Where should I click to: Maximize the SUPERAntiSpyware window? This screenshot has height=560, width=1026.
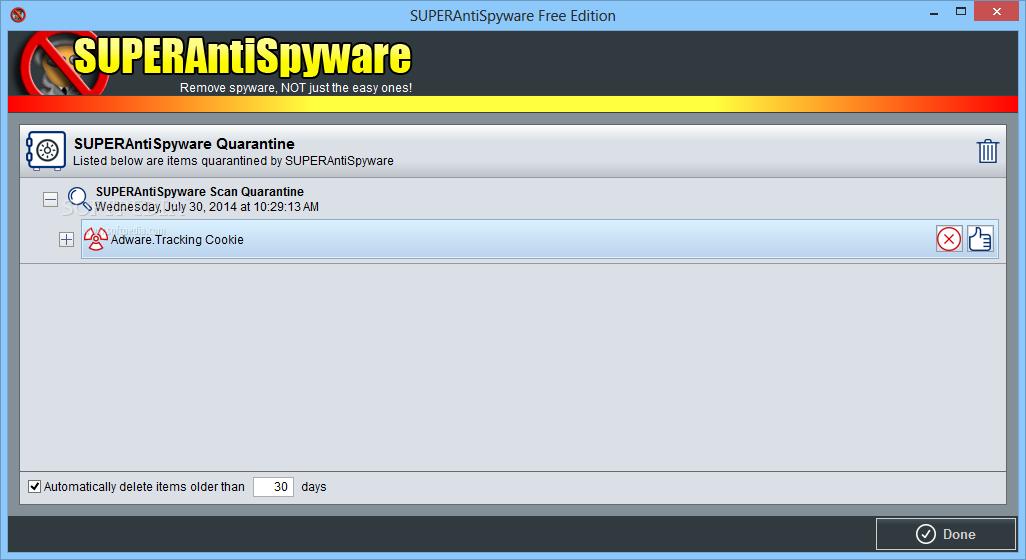961,12
